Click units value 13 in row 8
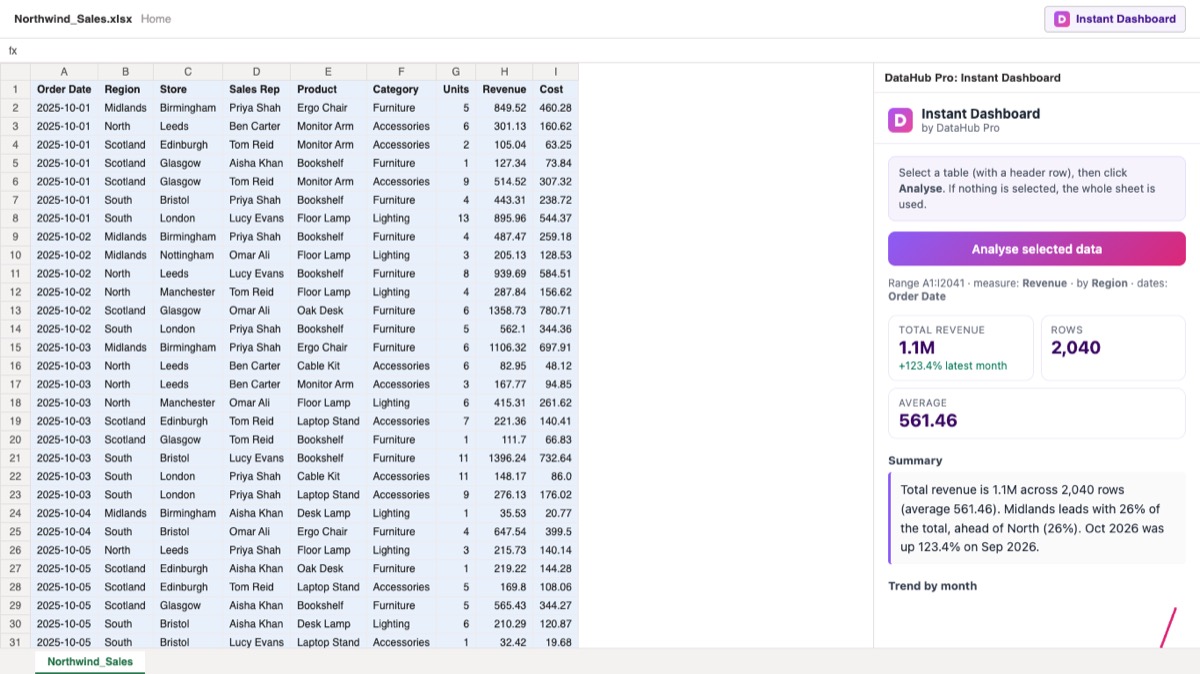Image resolution: width=1200 pixels, height=674 pixels. pos(456,218)
